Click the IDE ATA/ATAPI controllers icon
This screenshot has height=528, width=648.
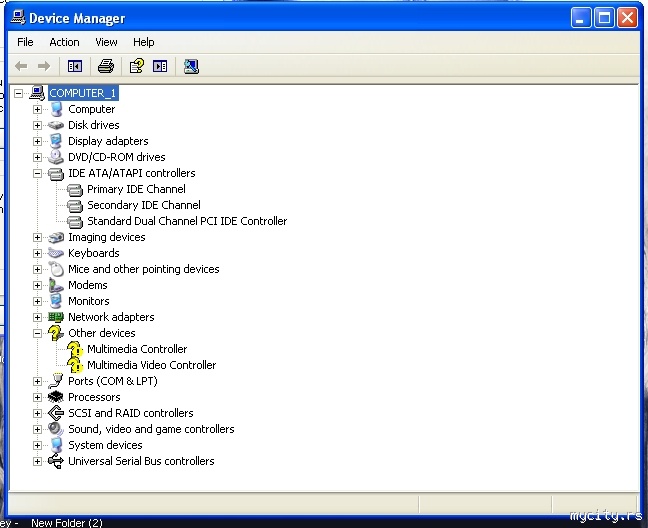coord(56,174)
